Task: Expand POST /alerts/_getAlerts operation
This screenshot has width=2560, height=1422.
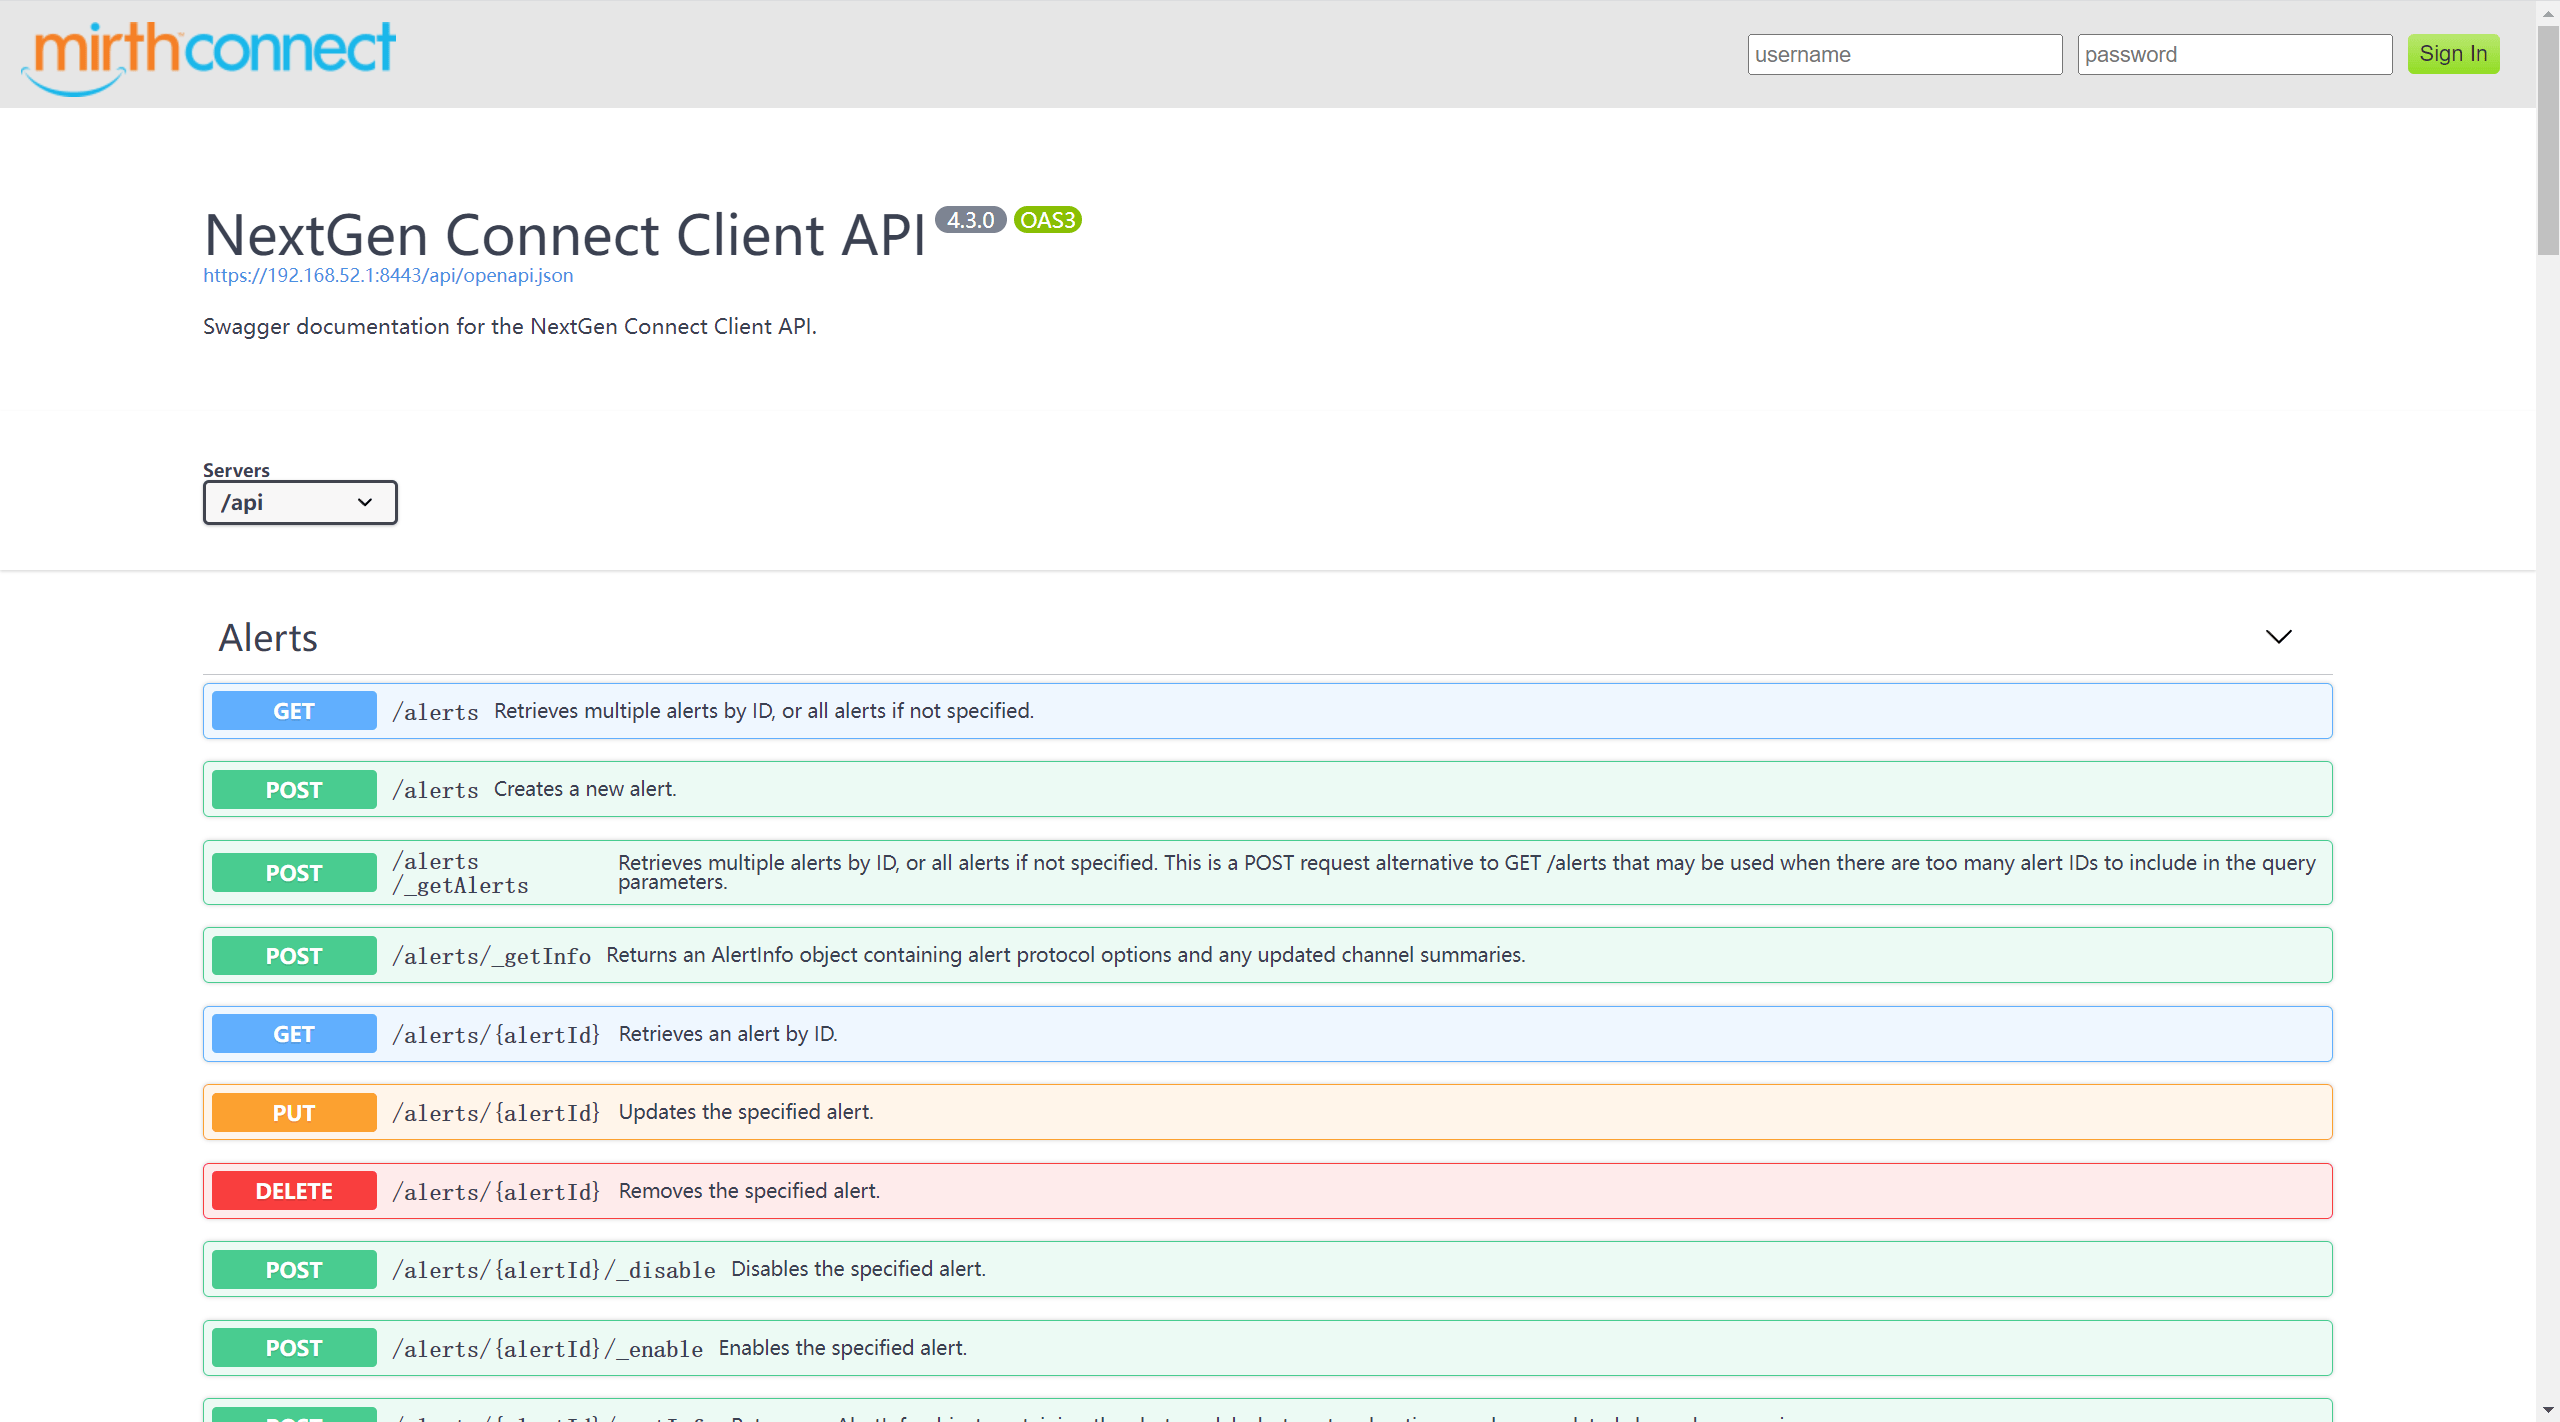Action: 1267,873
